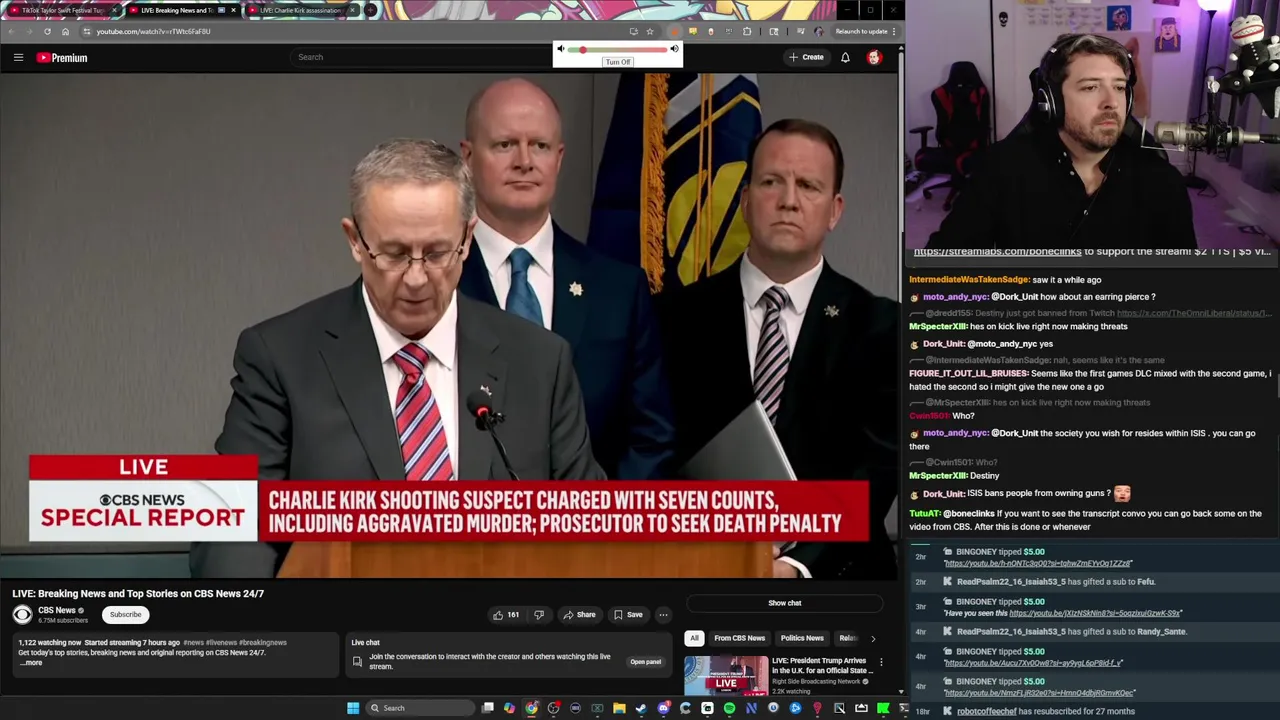Reload the page in the browser
This screenshot has height=720, width=1280.
click(x=47, y=31)
